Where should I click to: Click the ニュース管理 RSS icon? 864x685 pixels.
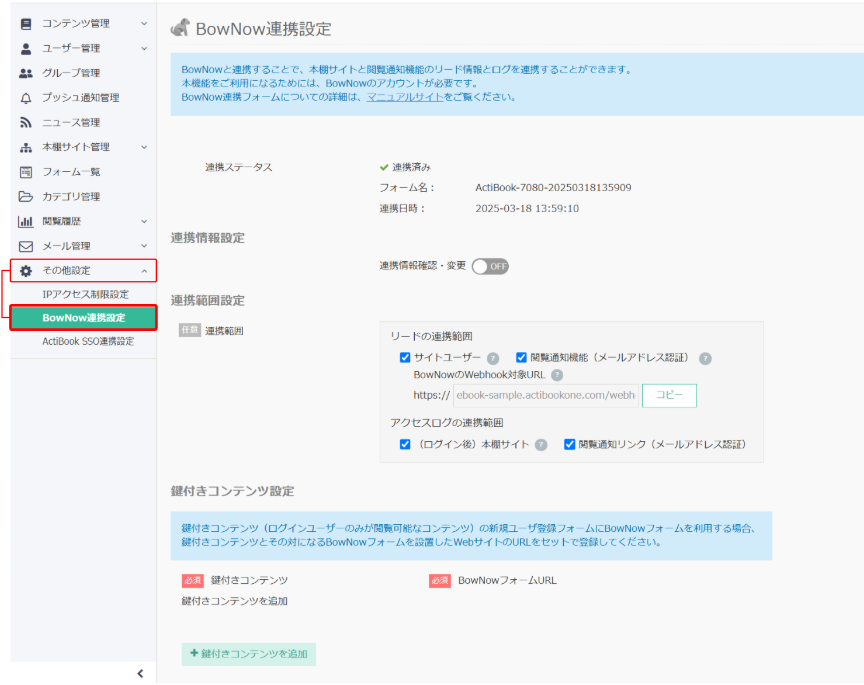tap(26, 122)
